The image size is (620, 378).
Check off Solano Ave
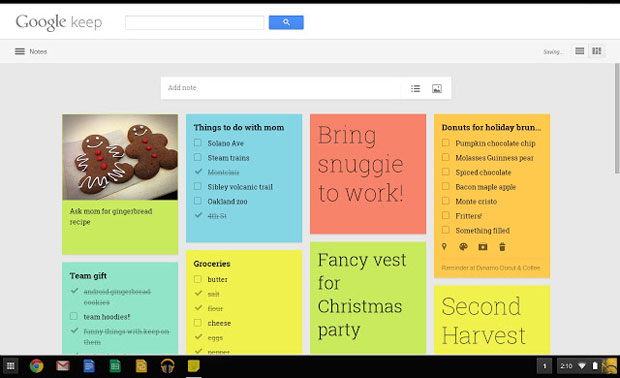198,143
